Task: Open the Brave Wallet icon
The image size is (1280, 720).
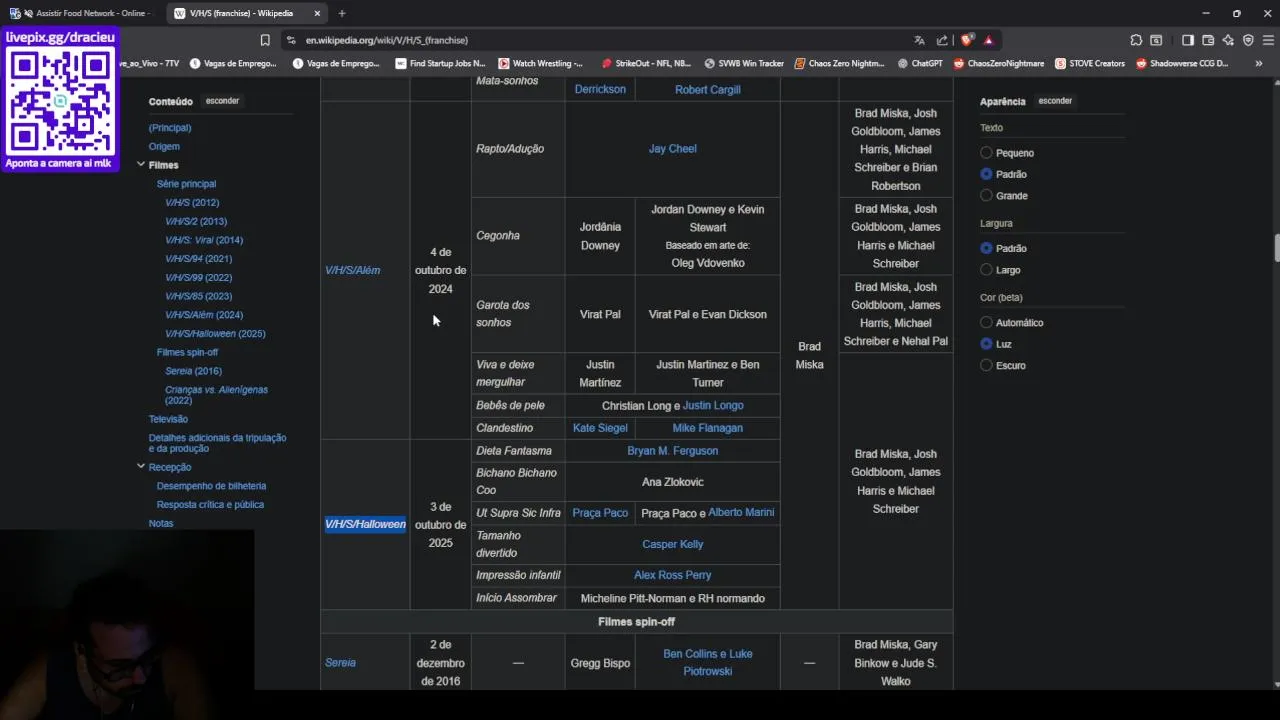Action: (x=1208, y=40)
